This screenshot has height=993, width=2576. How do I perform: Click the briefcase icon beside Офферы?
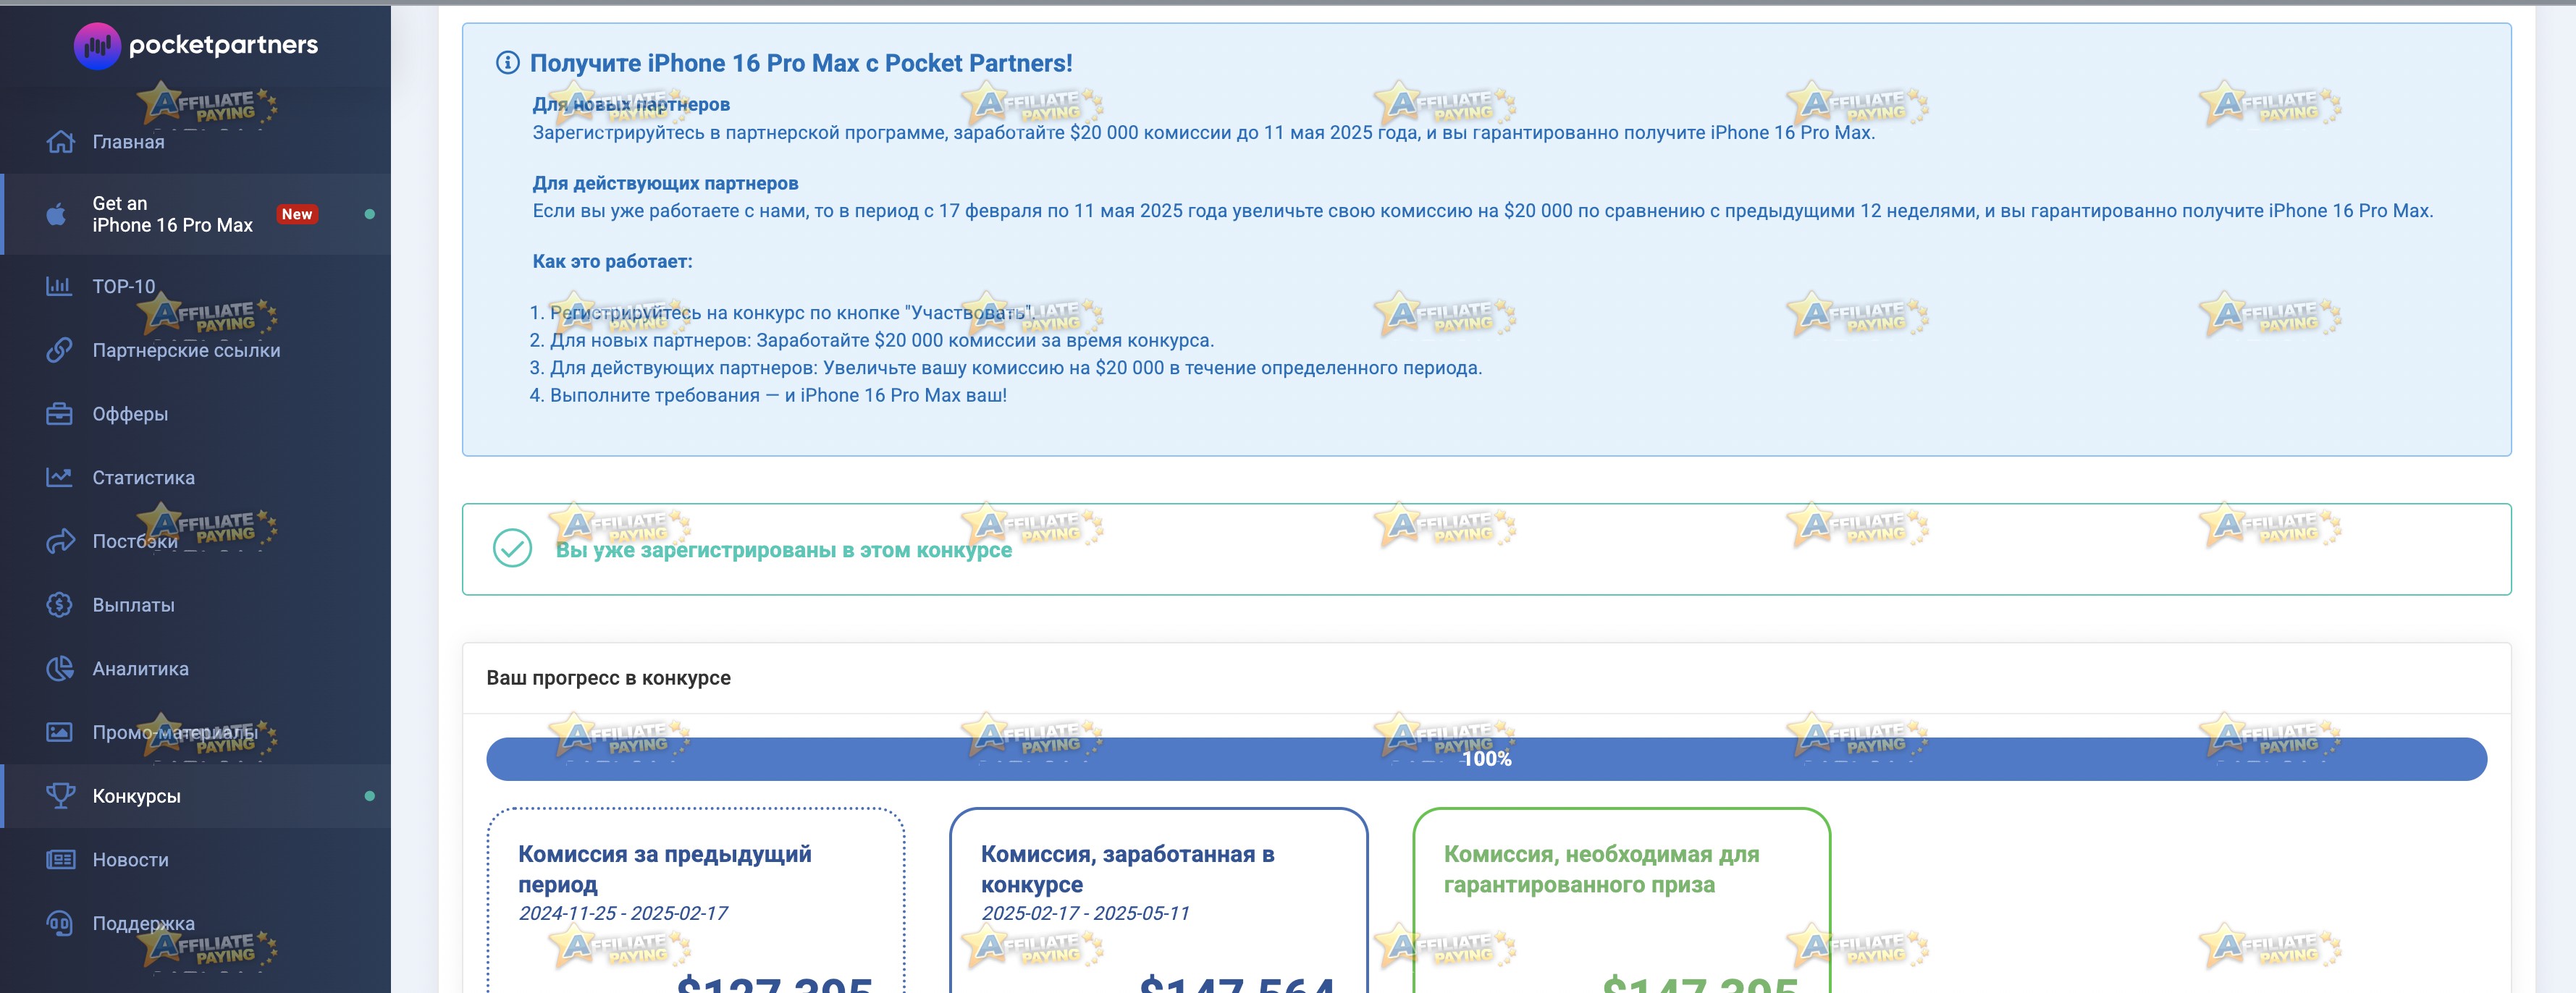click(x=59, y=414)
